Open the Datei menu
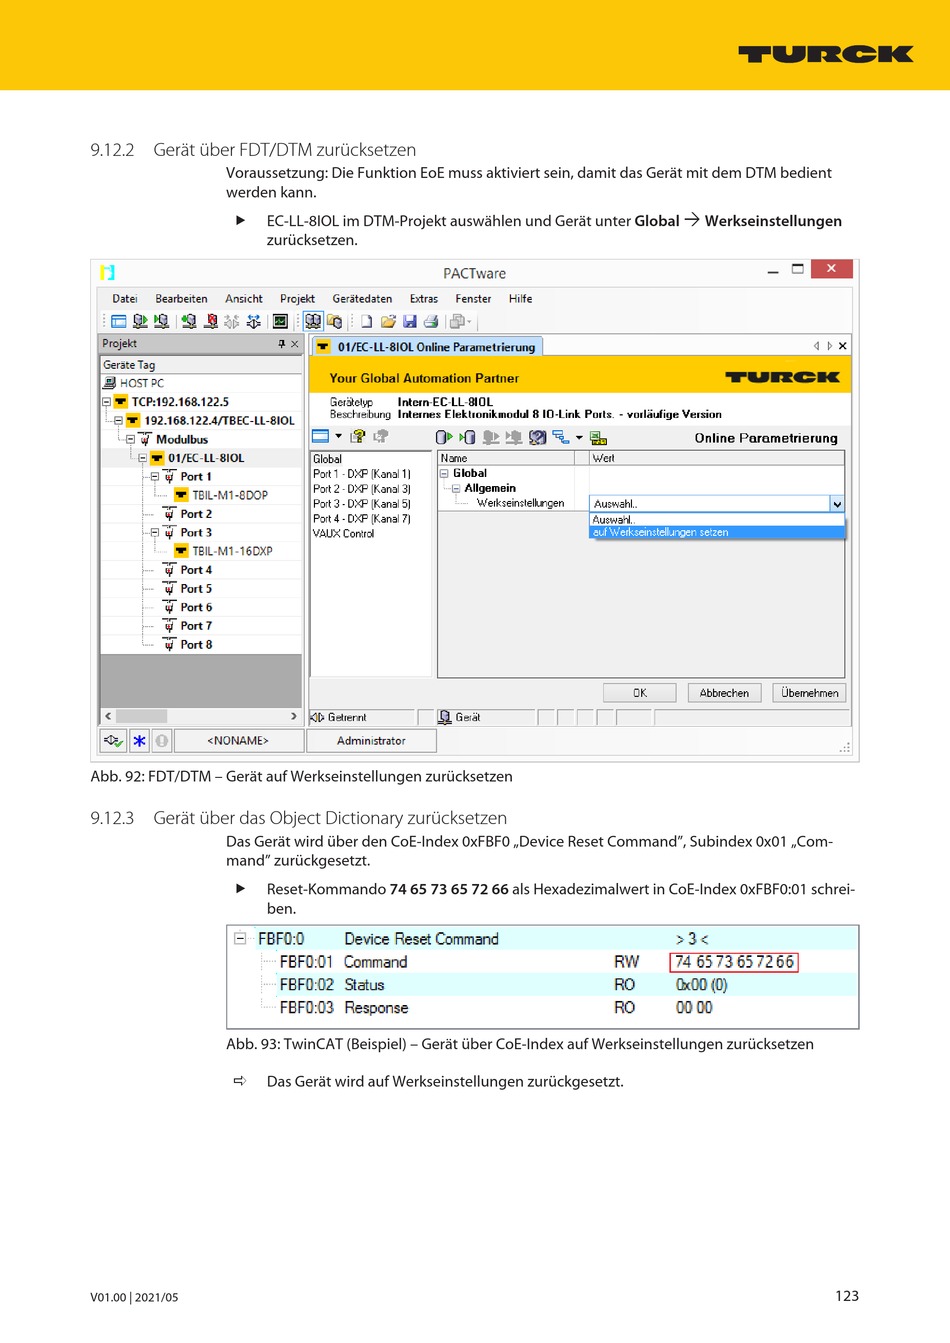The image size is (950, 1343). (125, 299)
